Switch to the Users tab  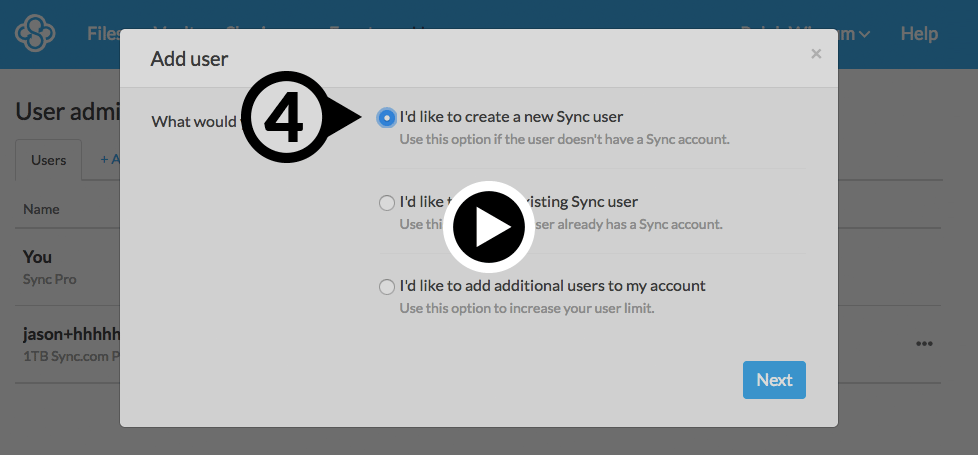pos(49,160)
